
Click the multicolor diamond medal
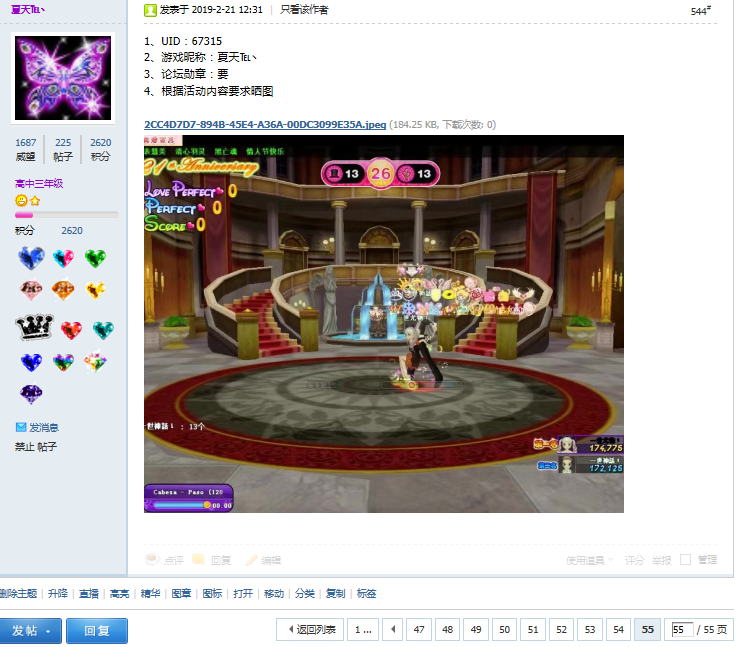click(x=95, y=362)
